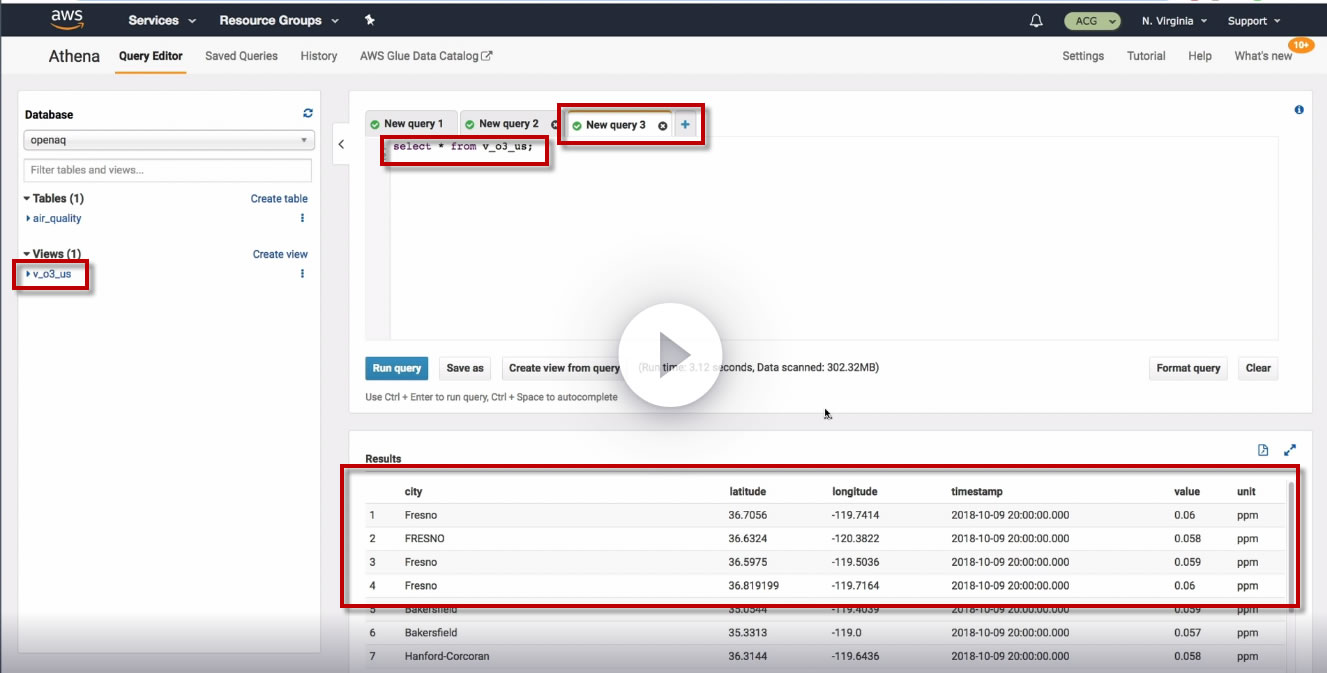Screen dimensions: 1327x673
Task: Select the Bakersfield cell in row 6
Action: coord(430,633)
